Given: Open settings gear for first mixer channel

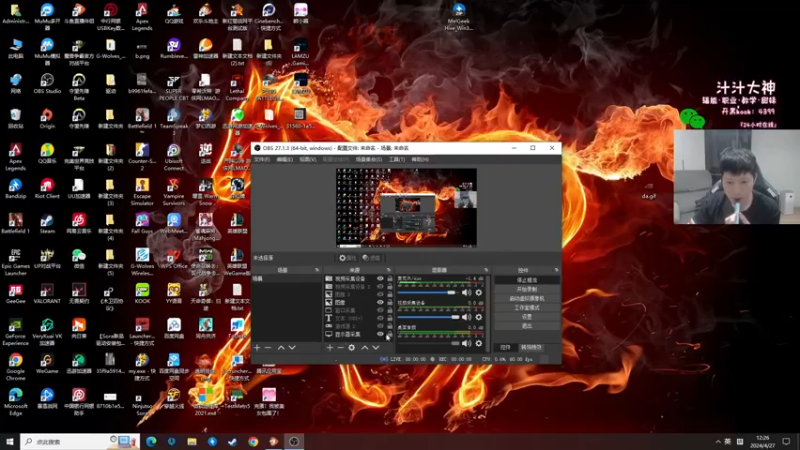Looking at the screenshot, I should (x=479, y=293).
